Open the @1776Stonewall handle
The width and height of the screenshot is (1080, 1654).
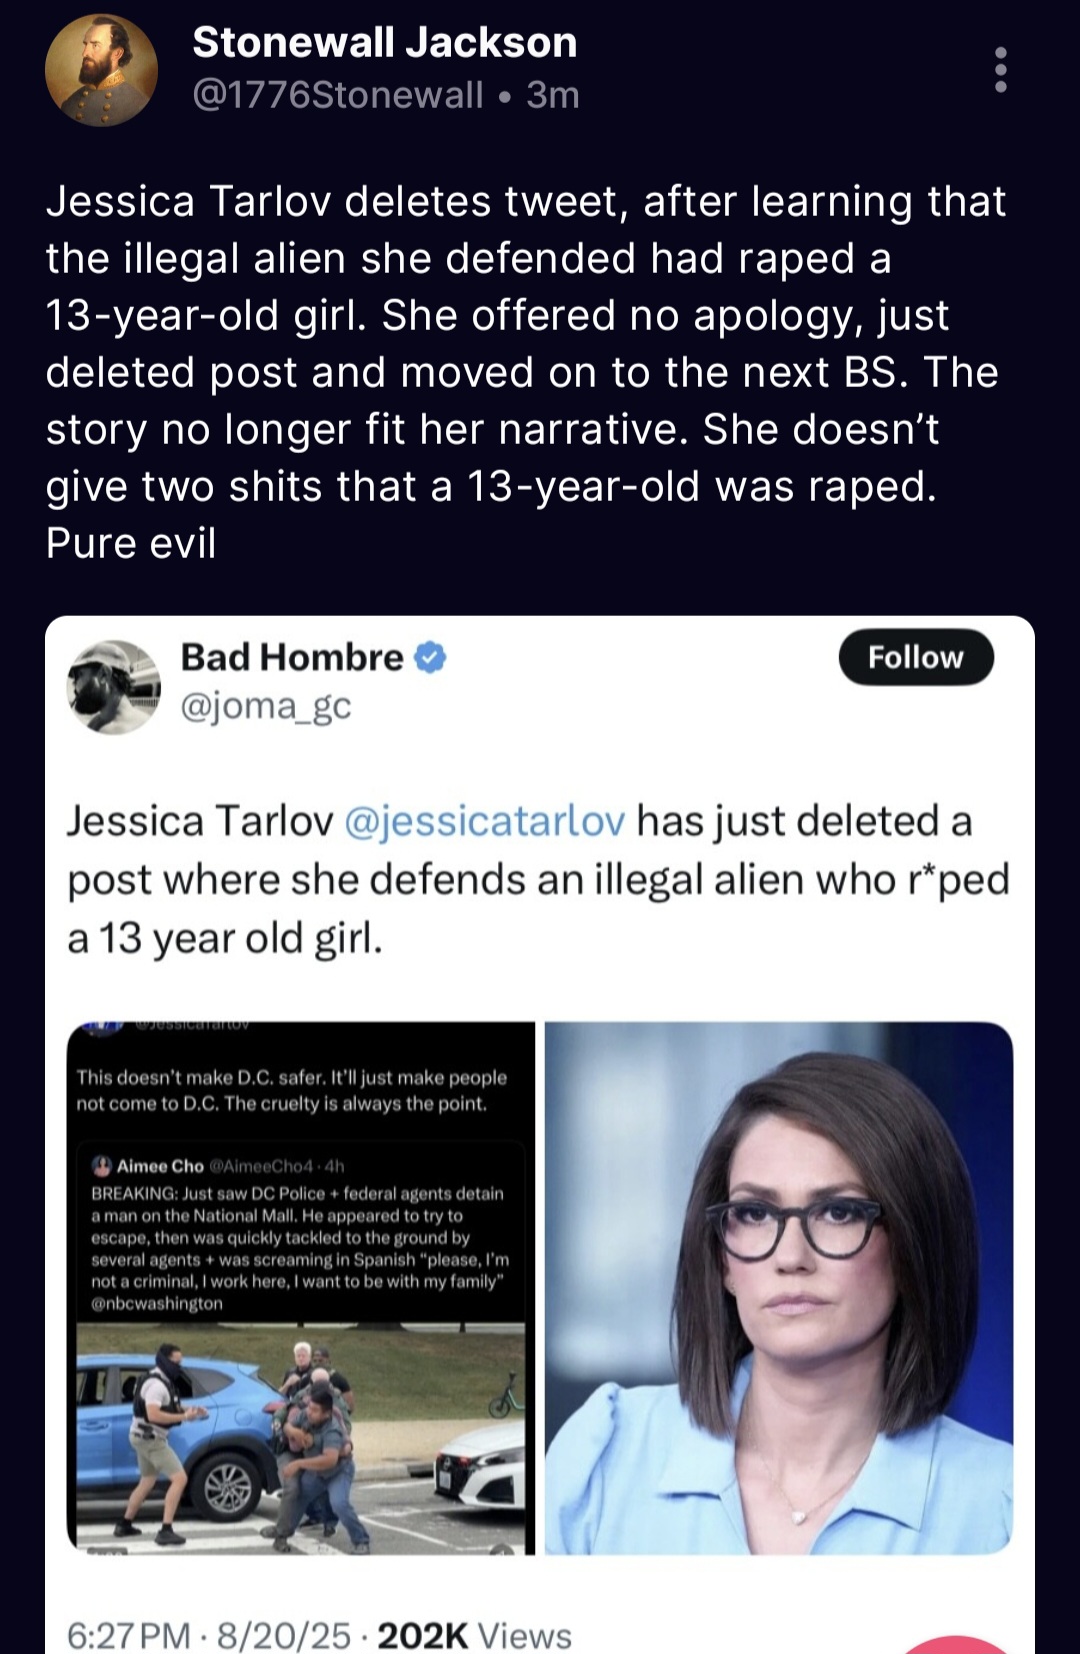[338, 95]
